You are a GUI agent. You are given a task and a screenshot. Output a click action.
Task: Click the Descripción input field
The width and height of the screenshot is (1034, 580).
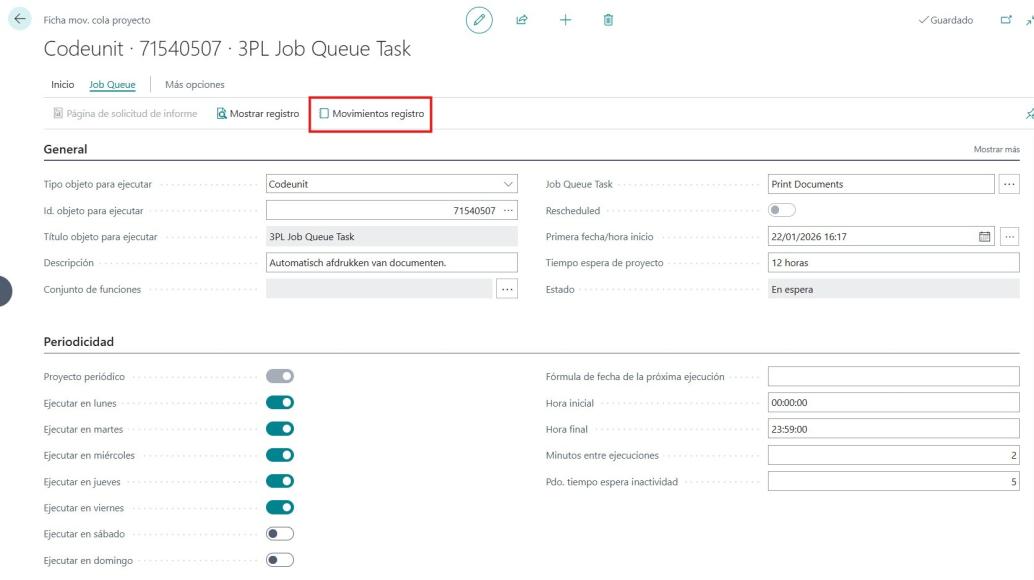(x=391, y=262)
